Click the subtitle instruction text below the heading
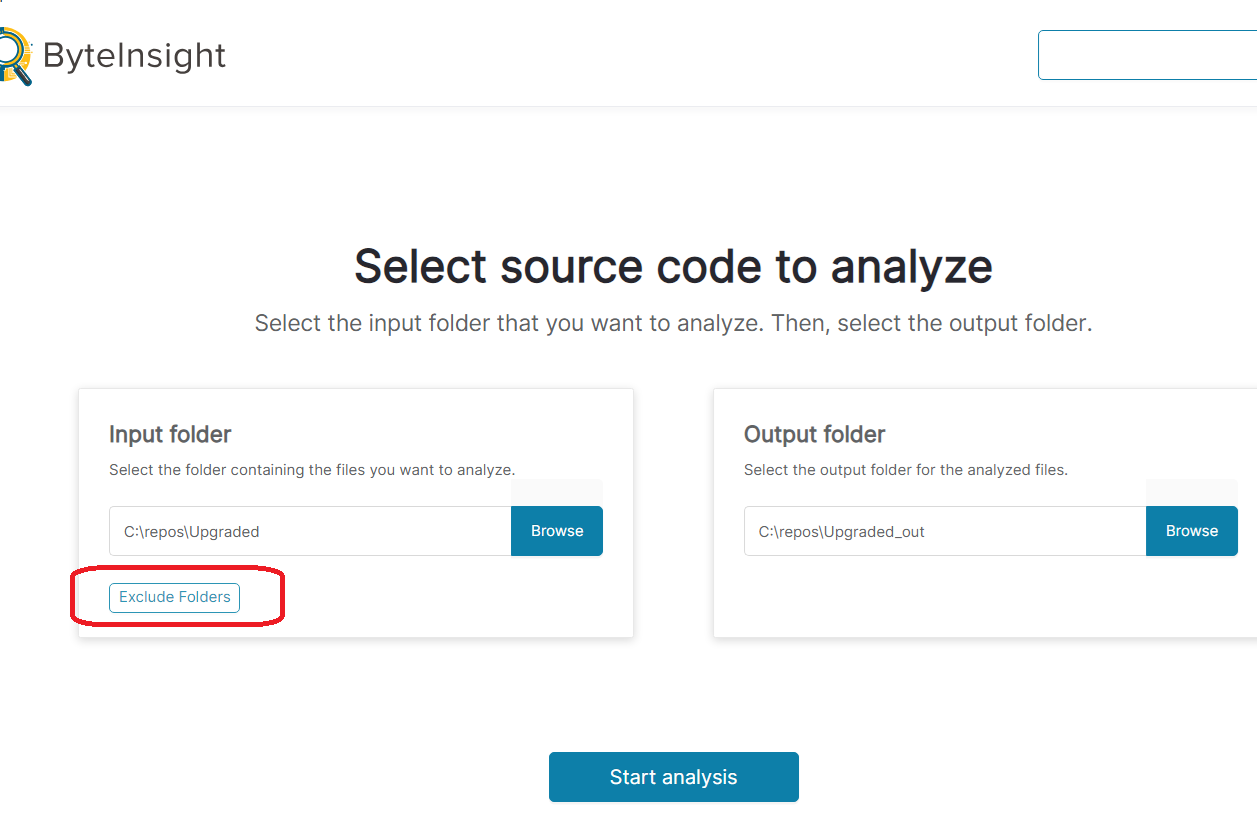 pos(673,324)
